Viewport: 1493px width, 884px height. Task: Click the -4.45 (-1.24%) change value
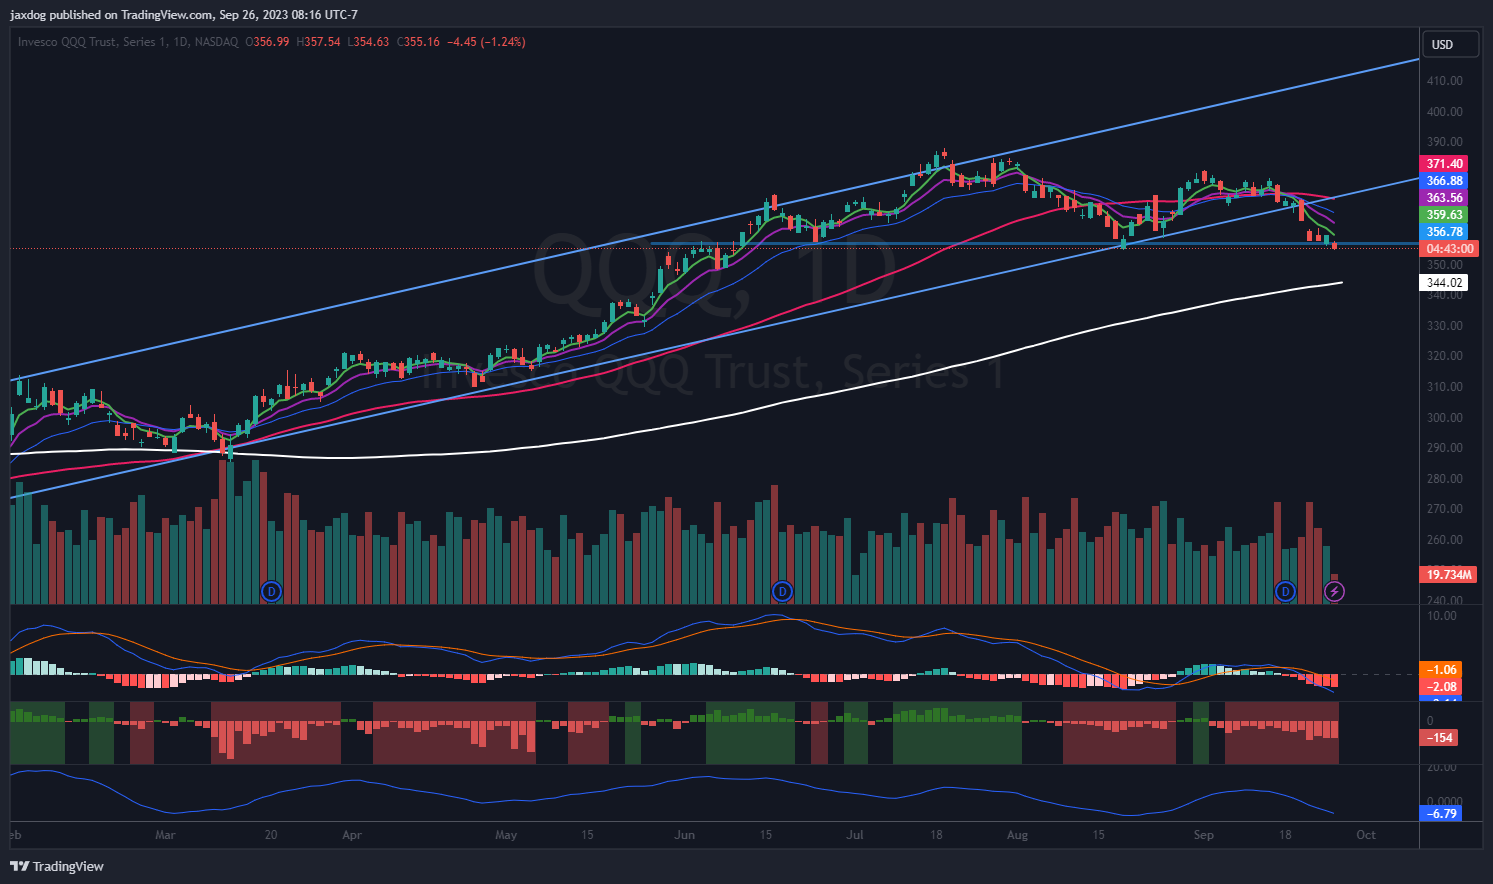(x=486, y=42)
